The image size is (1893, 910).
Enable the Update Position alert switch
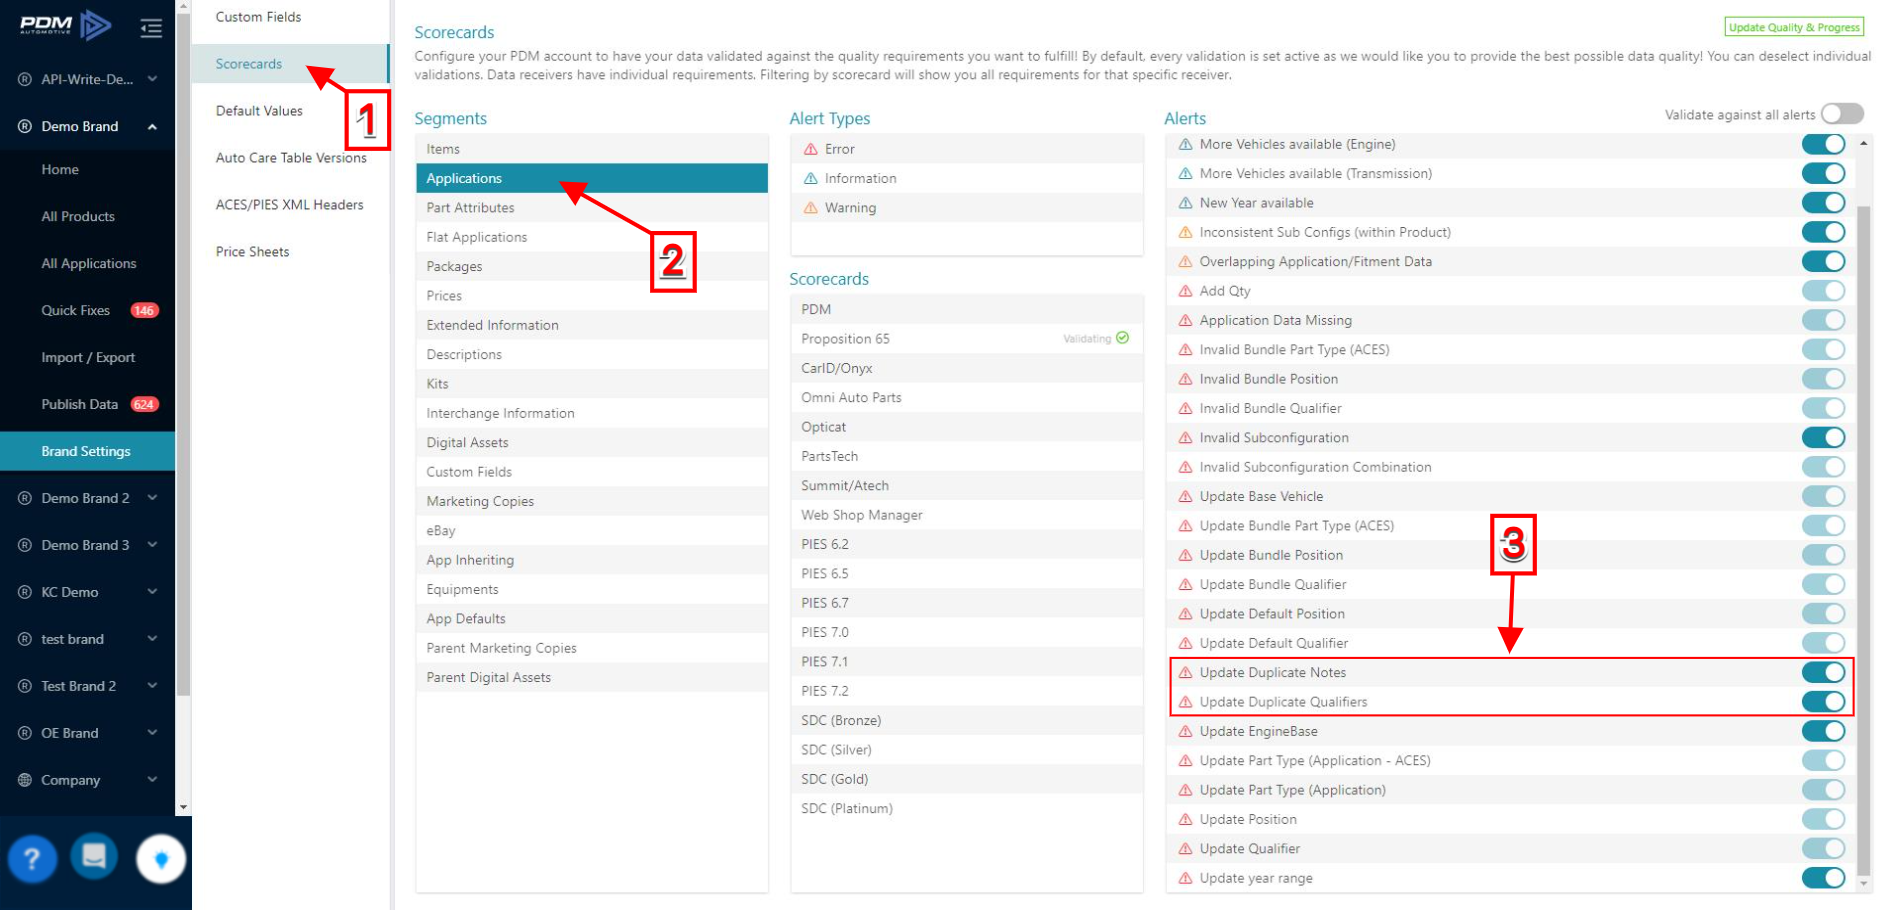pyautogui.click(x=1823, y=819)
